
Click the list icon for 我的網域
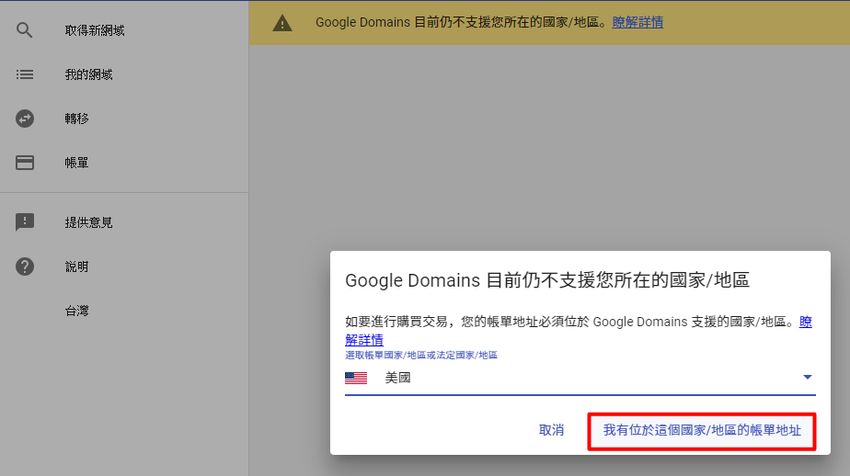24,74
